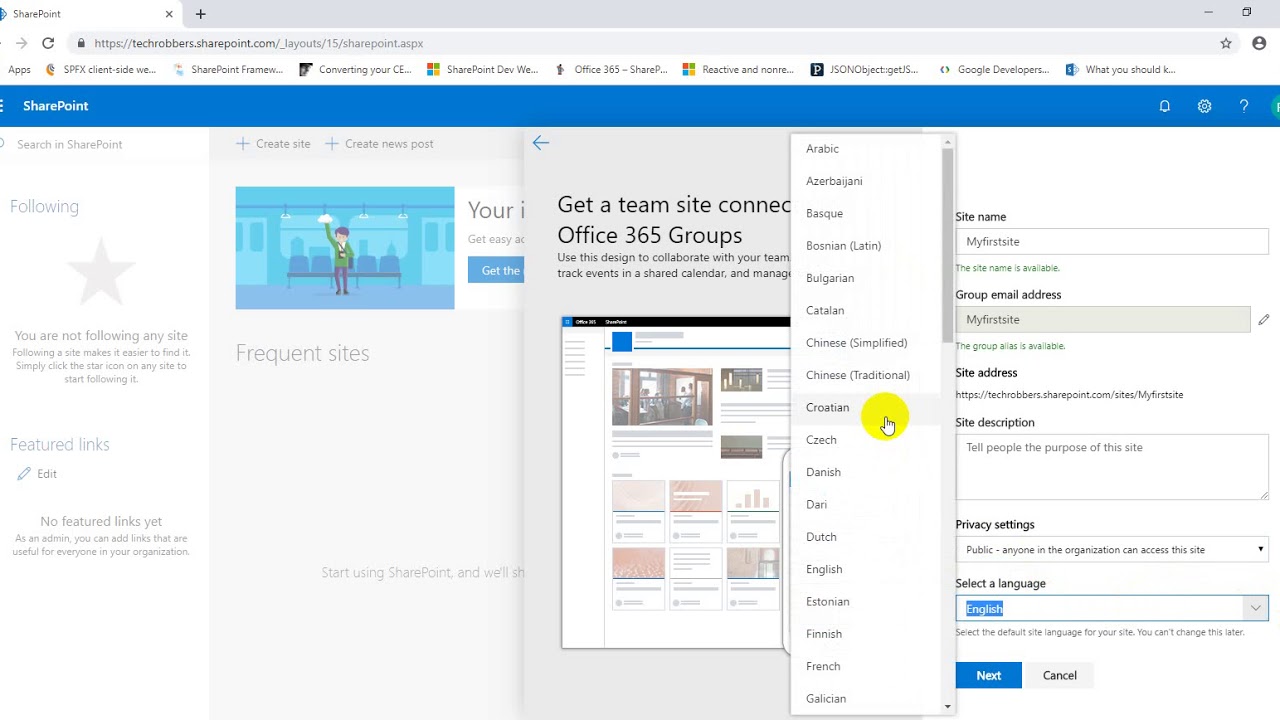1280x720 pixels.
Task: Click the browser address bar URL
Action: 259,43
